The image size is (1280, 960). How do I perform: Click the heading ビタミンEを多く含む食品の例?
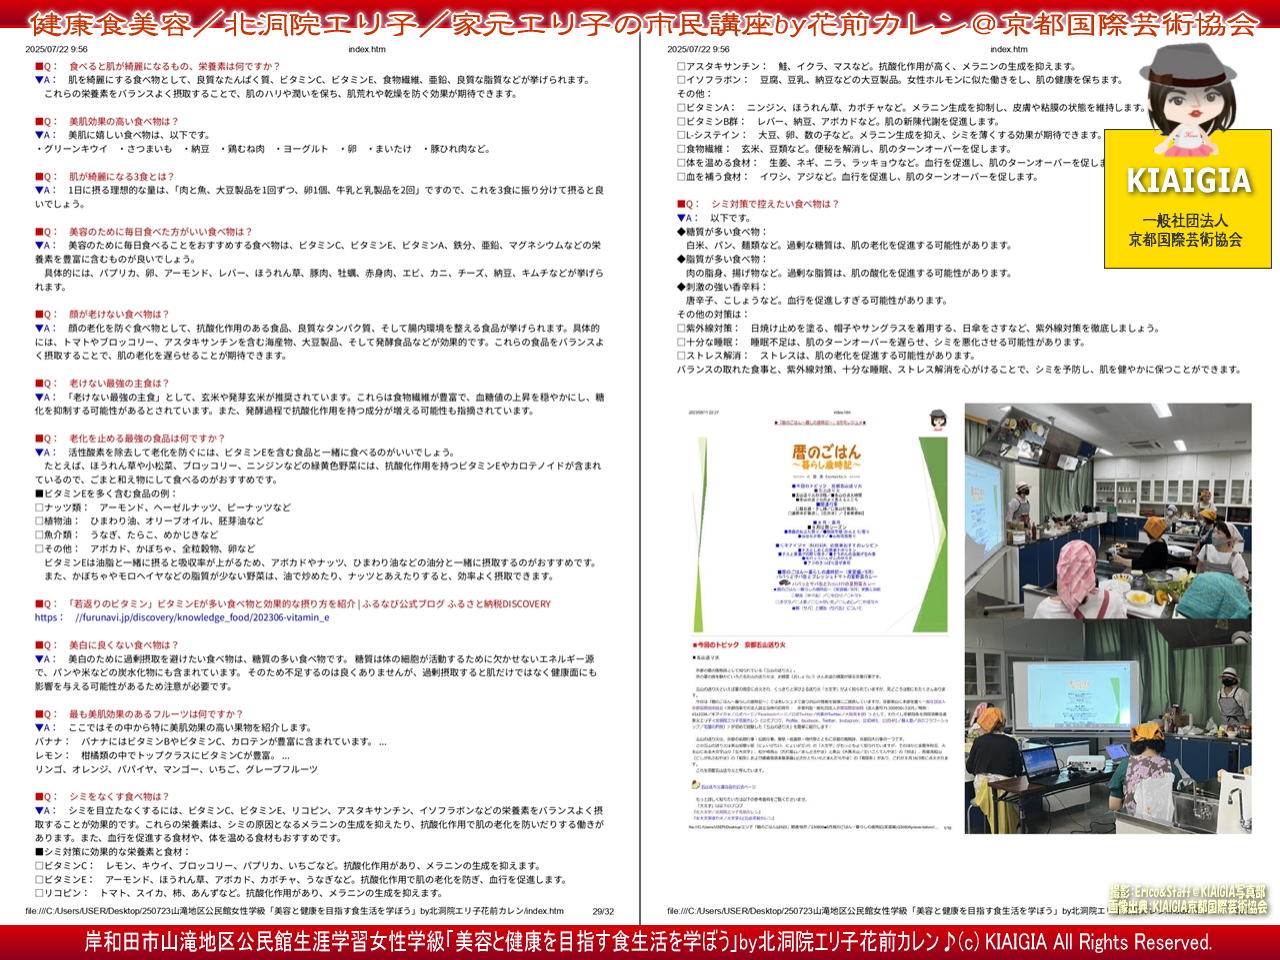click(106, 493)
